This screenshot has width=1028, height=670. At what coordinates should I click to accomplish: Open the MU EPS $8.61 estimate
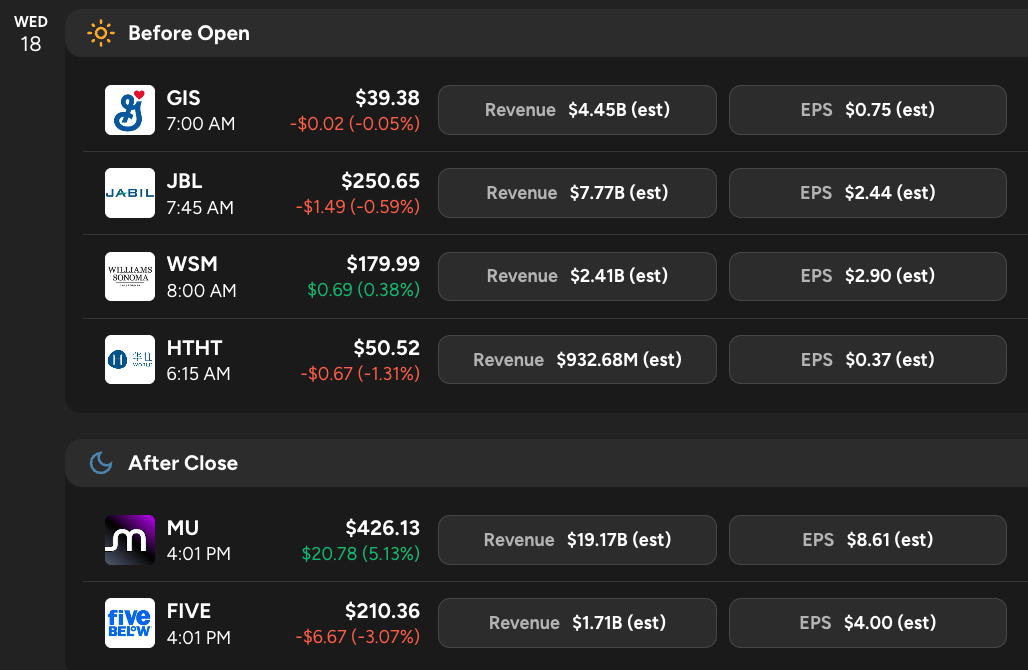(x=867, y=540)
